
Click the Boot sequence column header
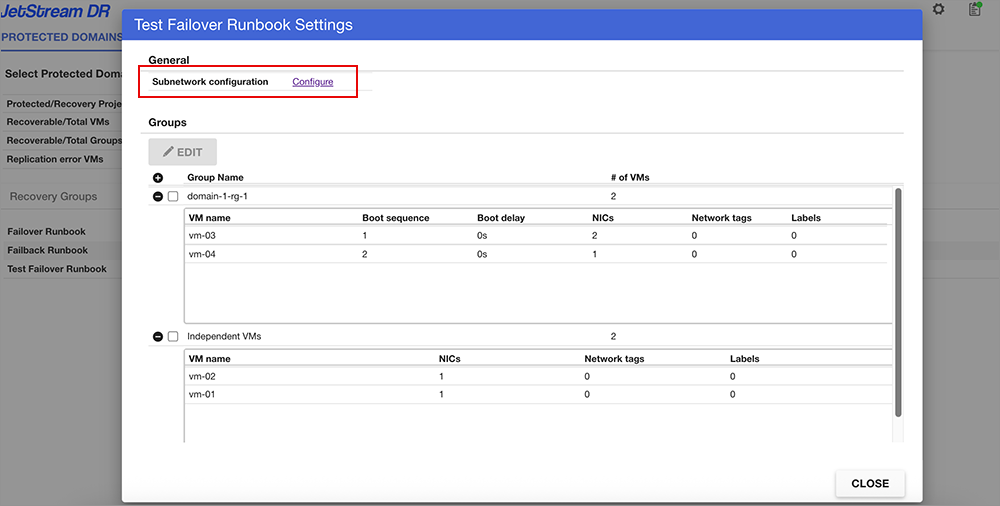pos(395,218)
